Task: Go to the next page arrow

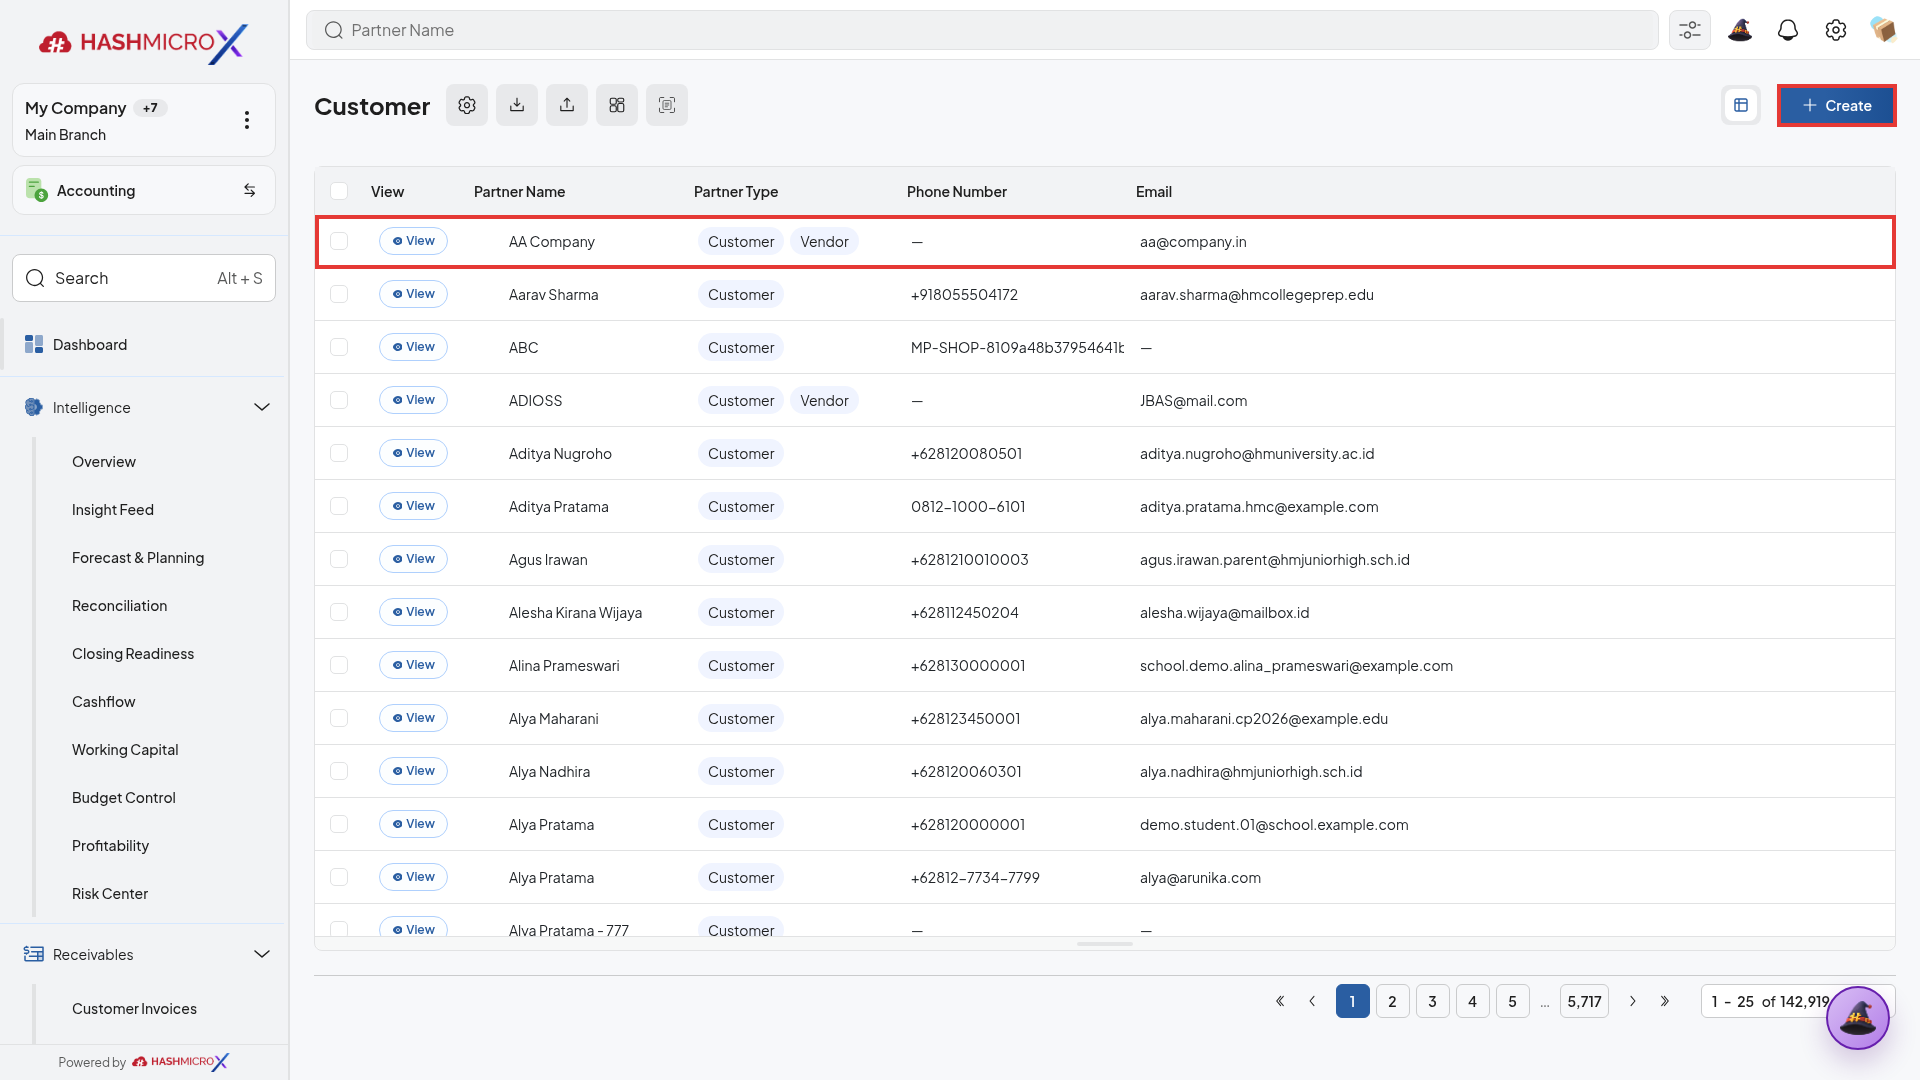Action: 1633,1001
